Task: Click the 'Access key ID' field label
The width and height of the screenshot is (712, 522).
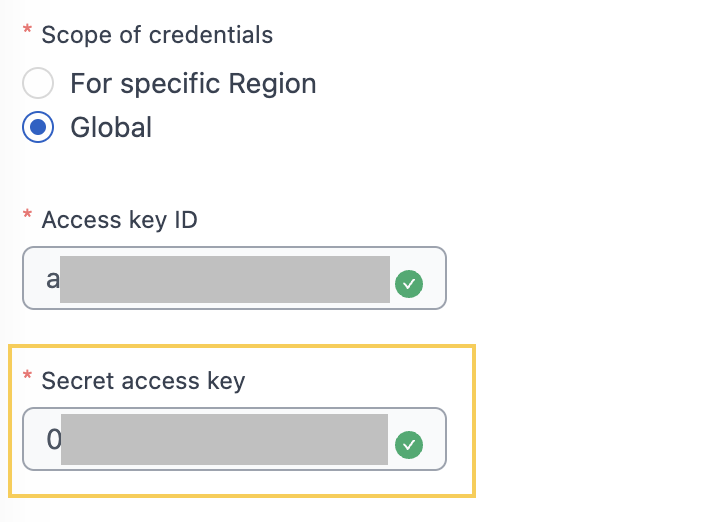Action: click(x=119, y=220)
